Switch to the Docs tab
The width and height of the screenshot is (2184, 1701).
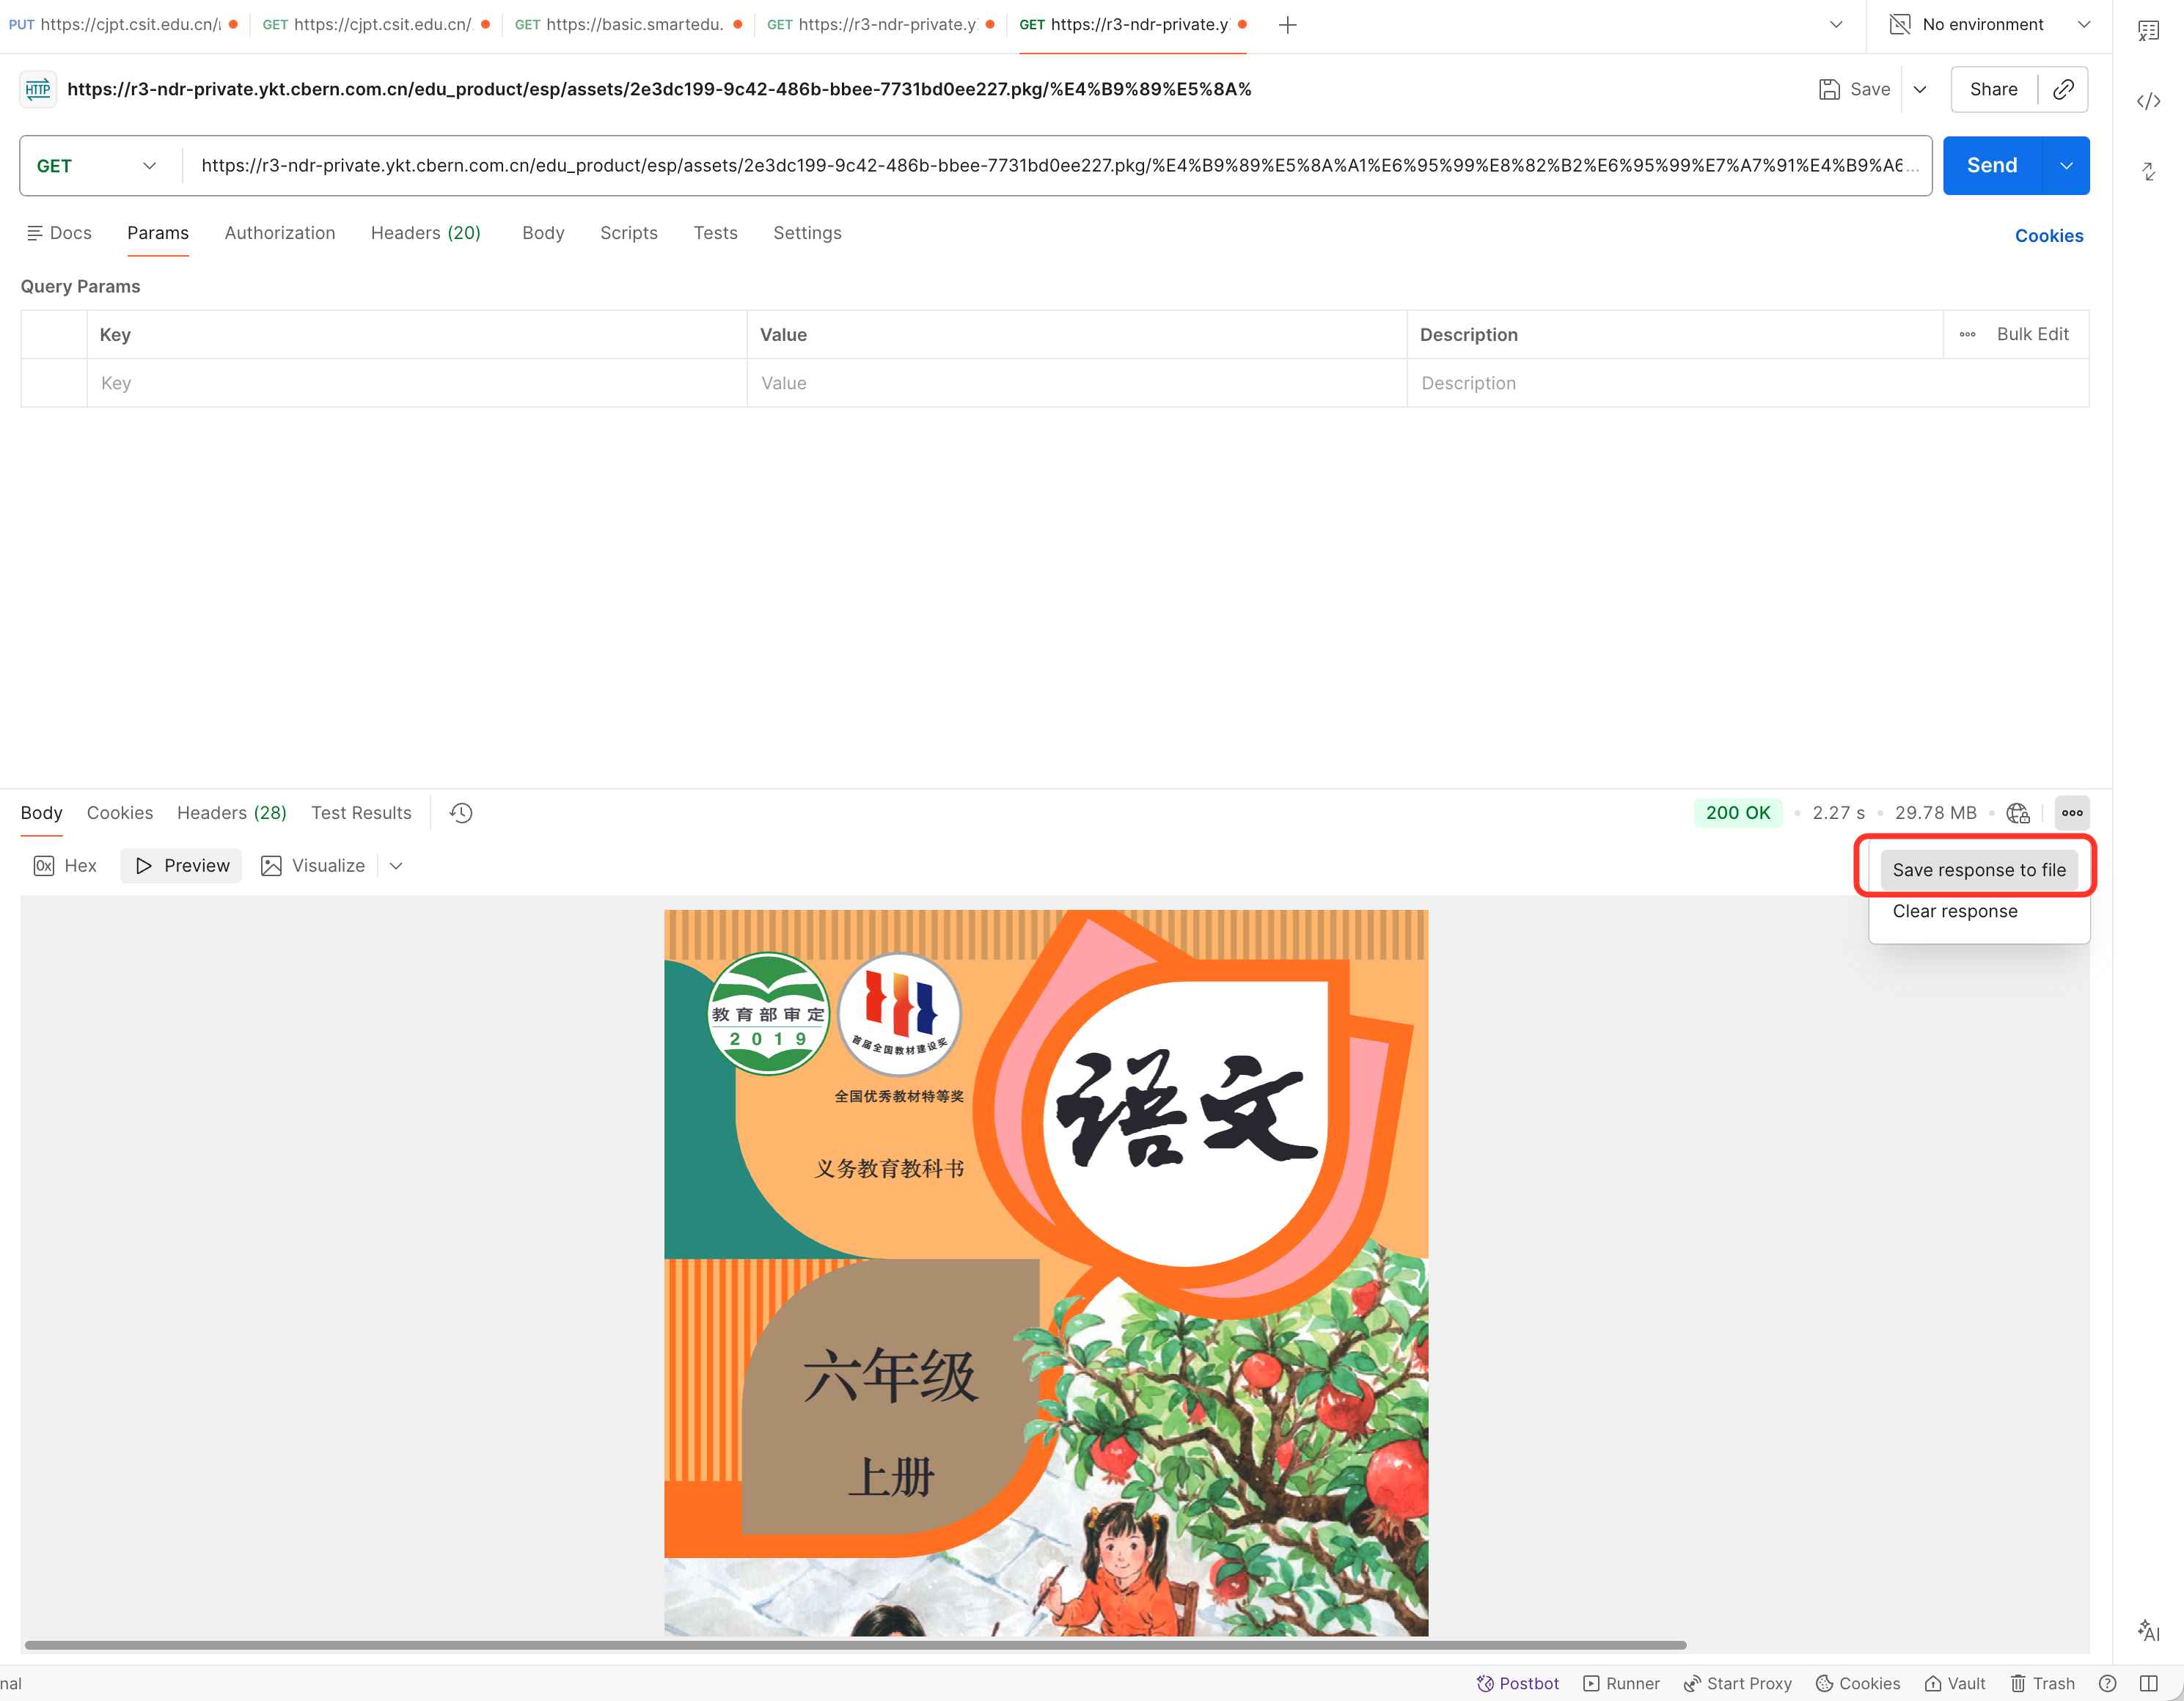pos(59,233)
